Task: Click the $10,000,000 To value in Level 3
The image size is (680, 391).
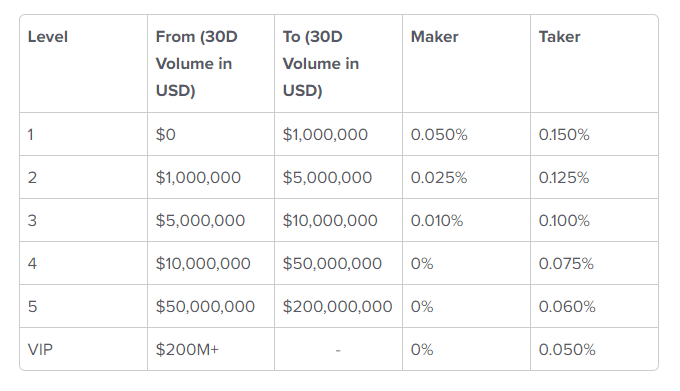Action: point(330,221)
